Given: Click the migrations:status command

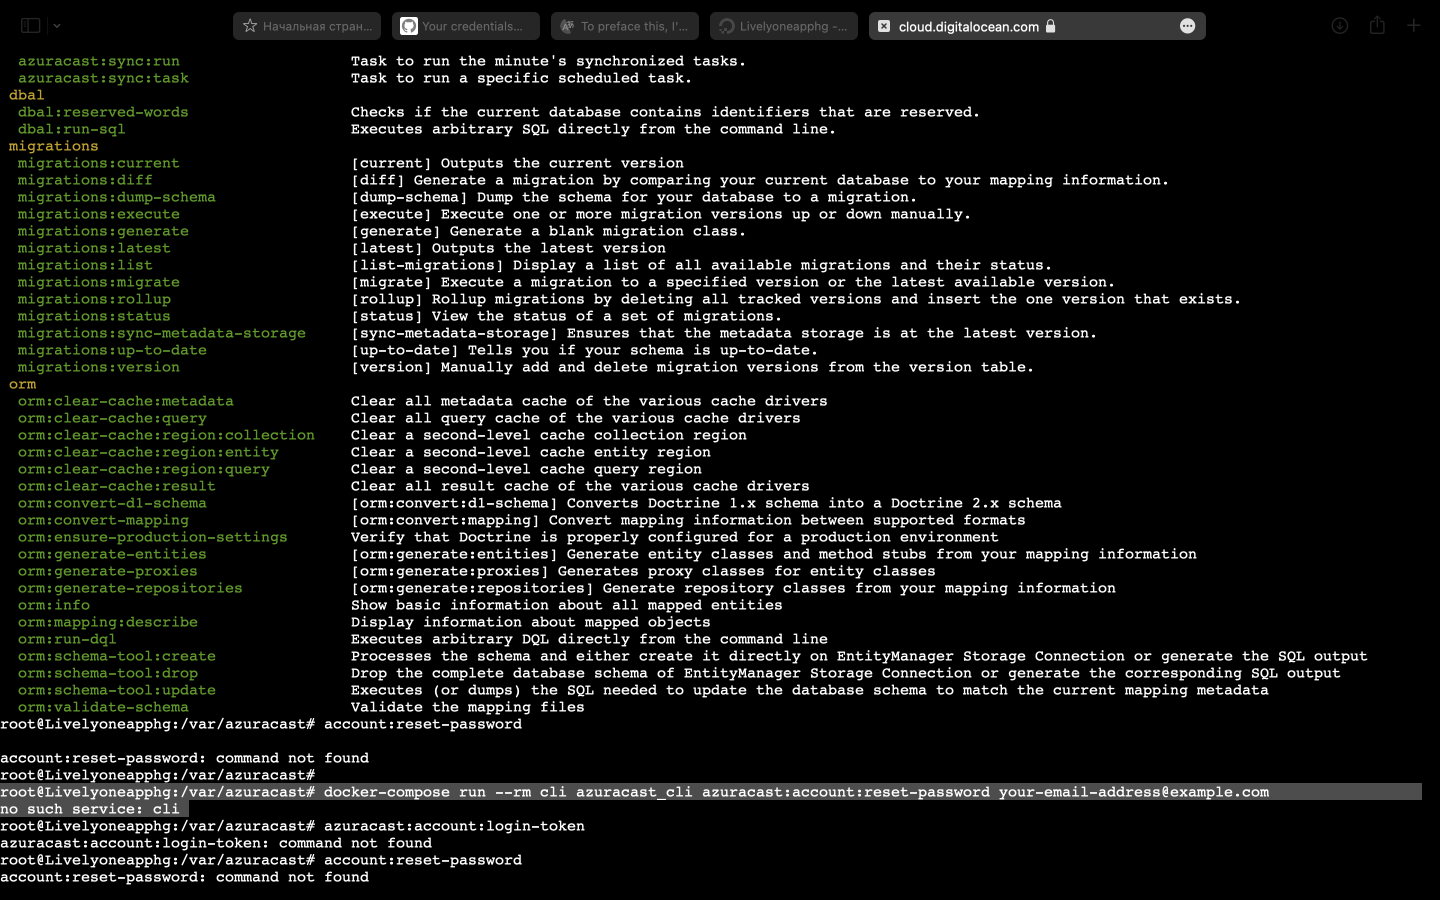Looking at the screenshot, I should coord(94,316).
